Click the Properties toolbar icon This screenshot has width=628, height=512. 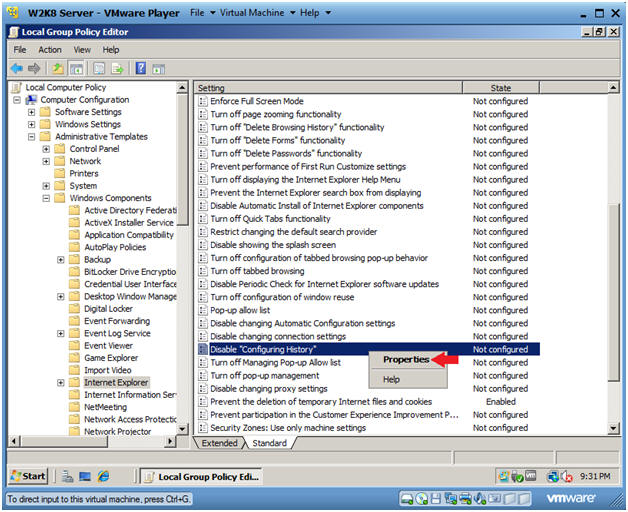[x=99, y=69]
